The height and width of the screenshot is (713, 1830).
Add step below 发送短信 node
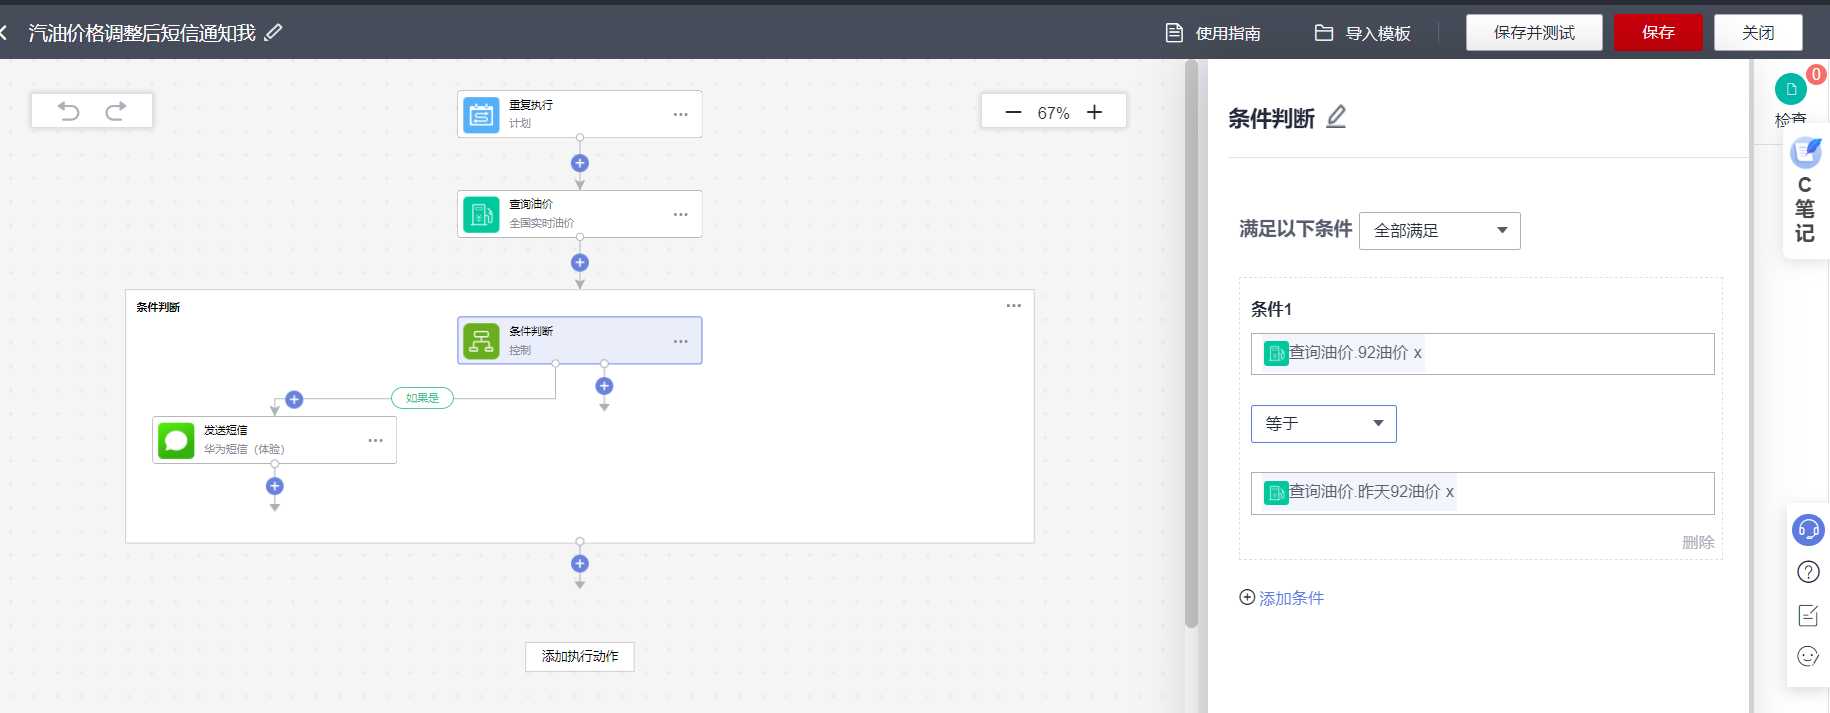tap(275, 486)
